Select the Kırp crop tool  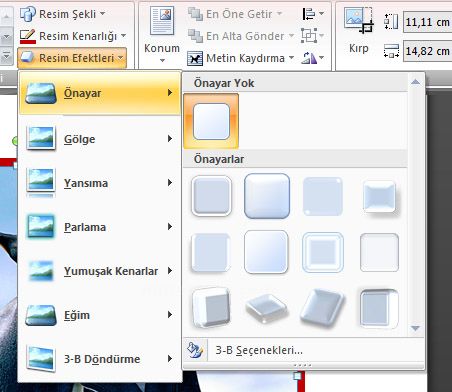359,31
